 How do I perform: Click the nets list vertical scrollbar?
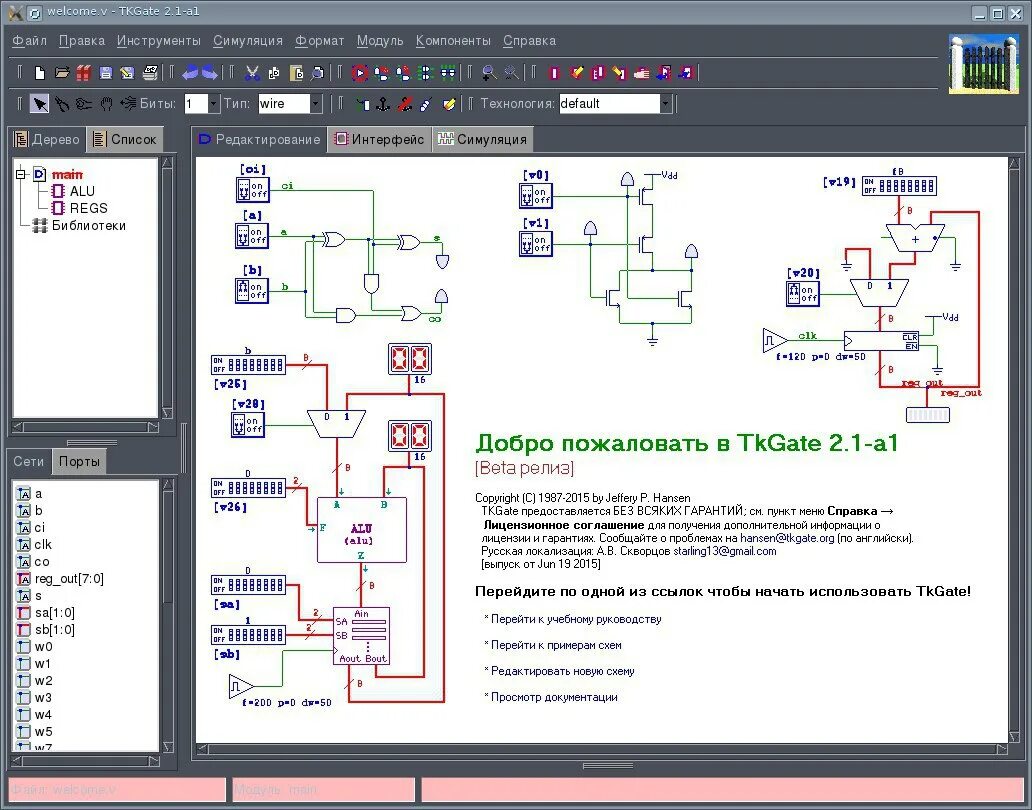coord(167,615)
